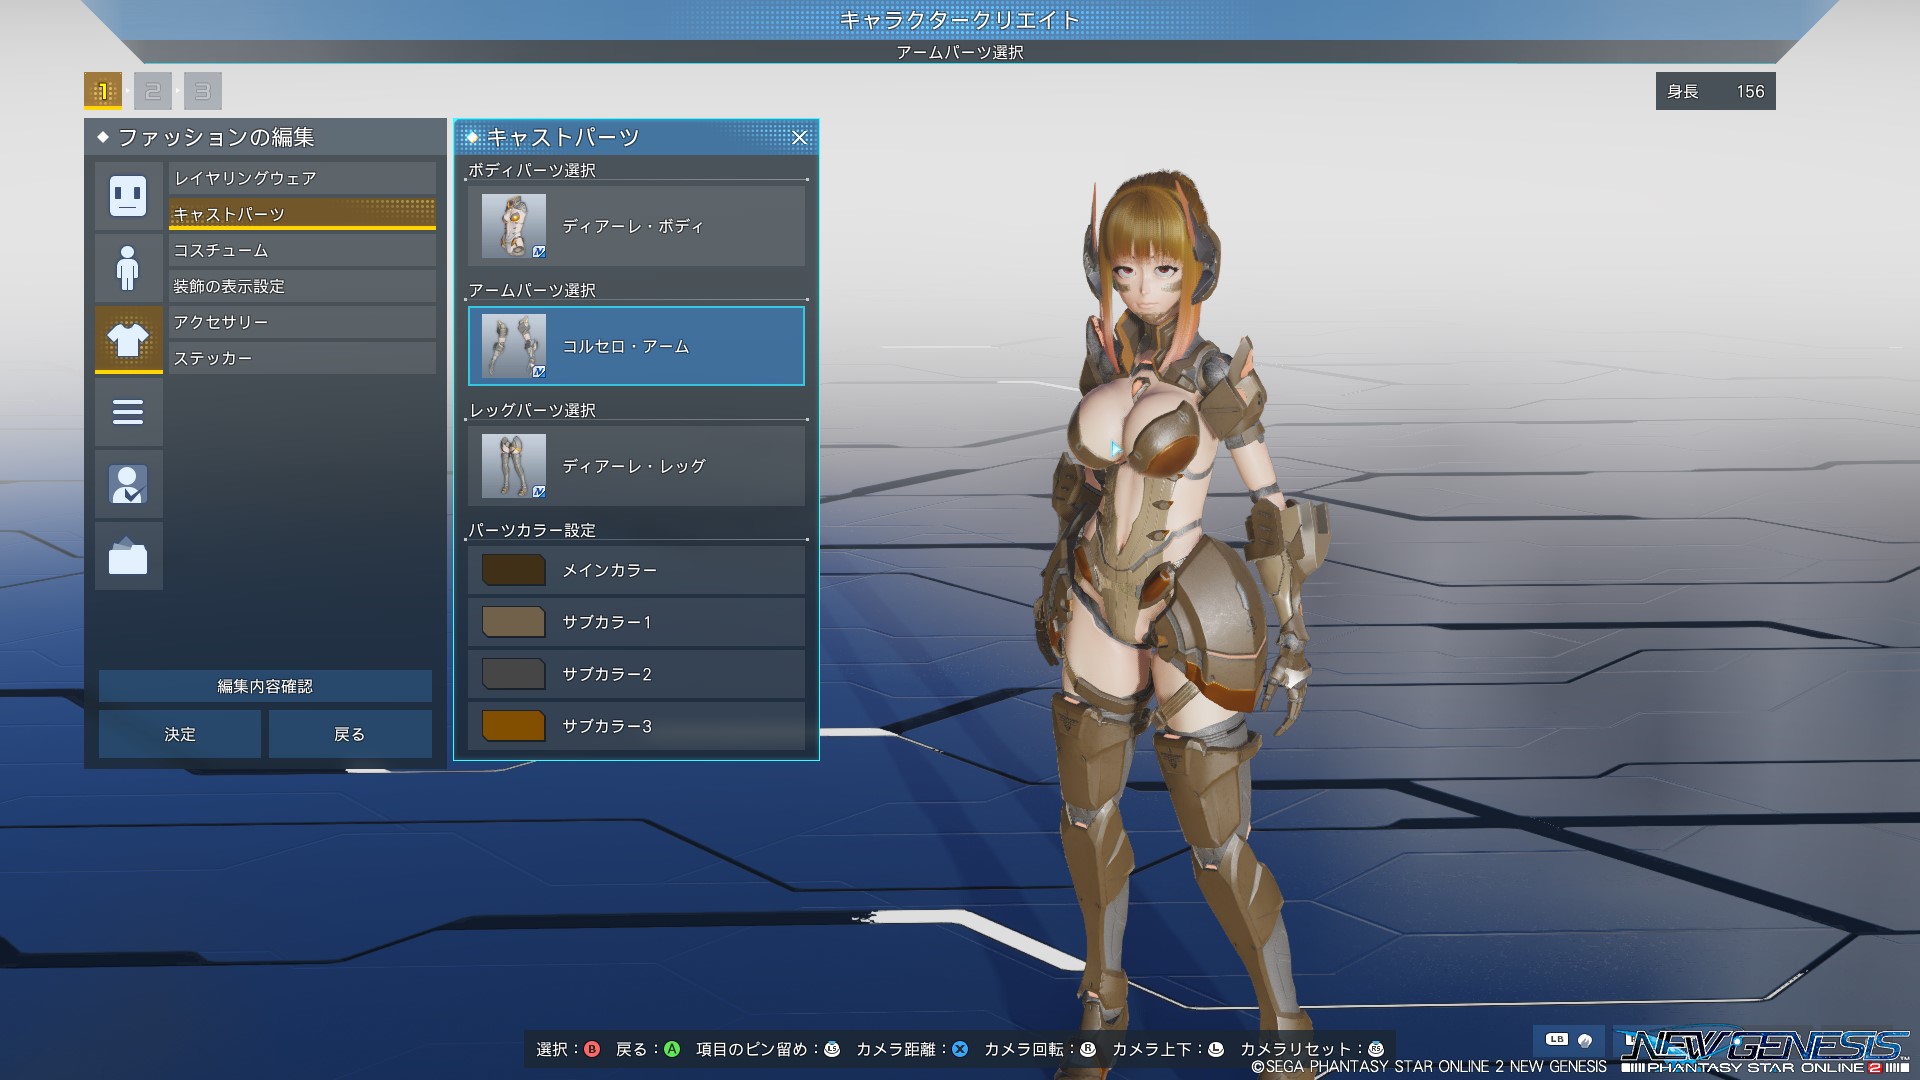Open ステッカー menu item
The height and width of the screenshot is (1080, 1920).
(302, 358)
